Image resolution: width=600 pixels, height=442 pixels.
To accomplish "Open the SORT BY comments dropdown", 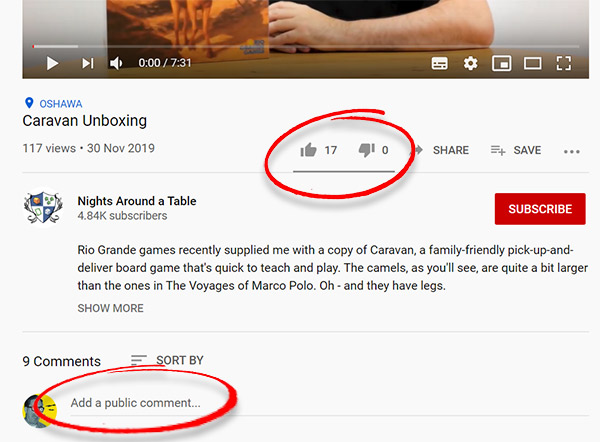I will coord(167,360).
